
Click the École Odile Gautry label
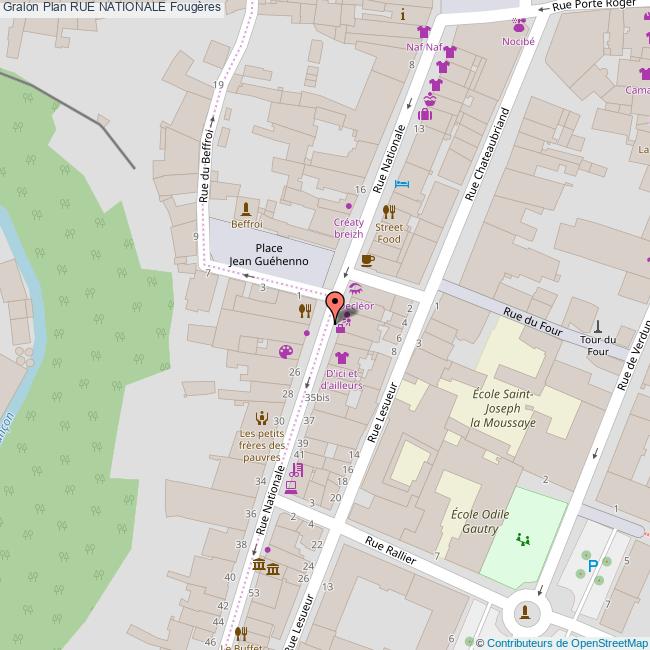point(479,521)
